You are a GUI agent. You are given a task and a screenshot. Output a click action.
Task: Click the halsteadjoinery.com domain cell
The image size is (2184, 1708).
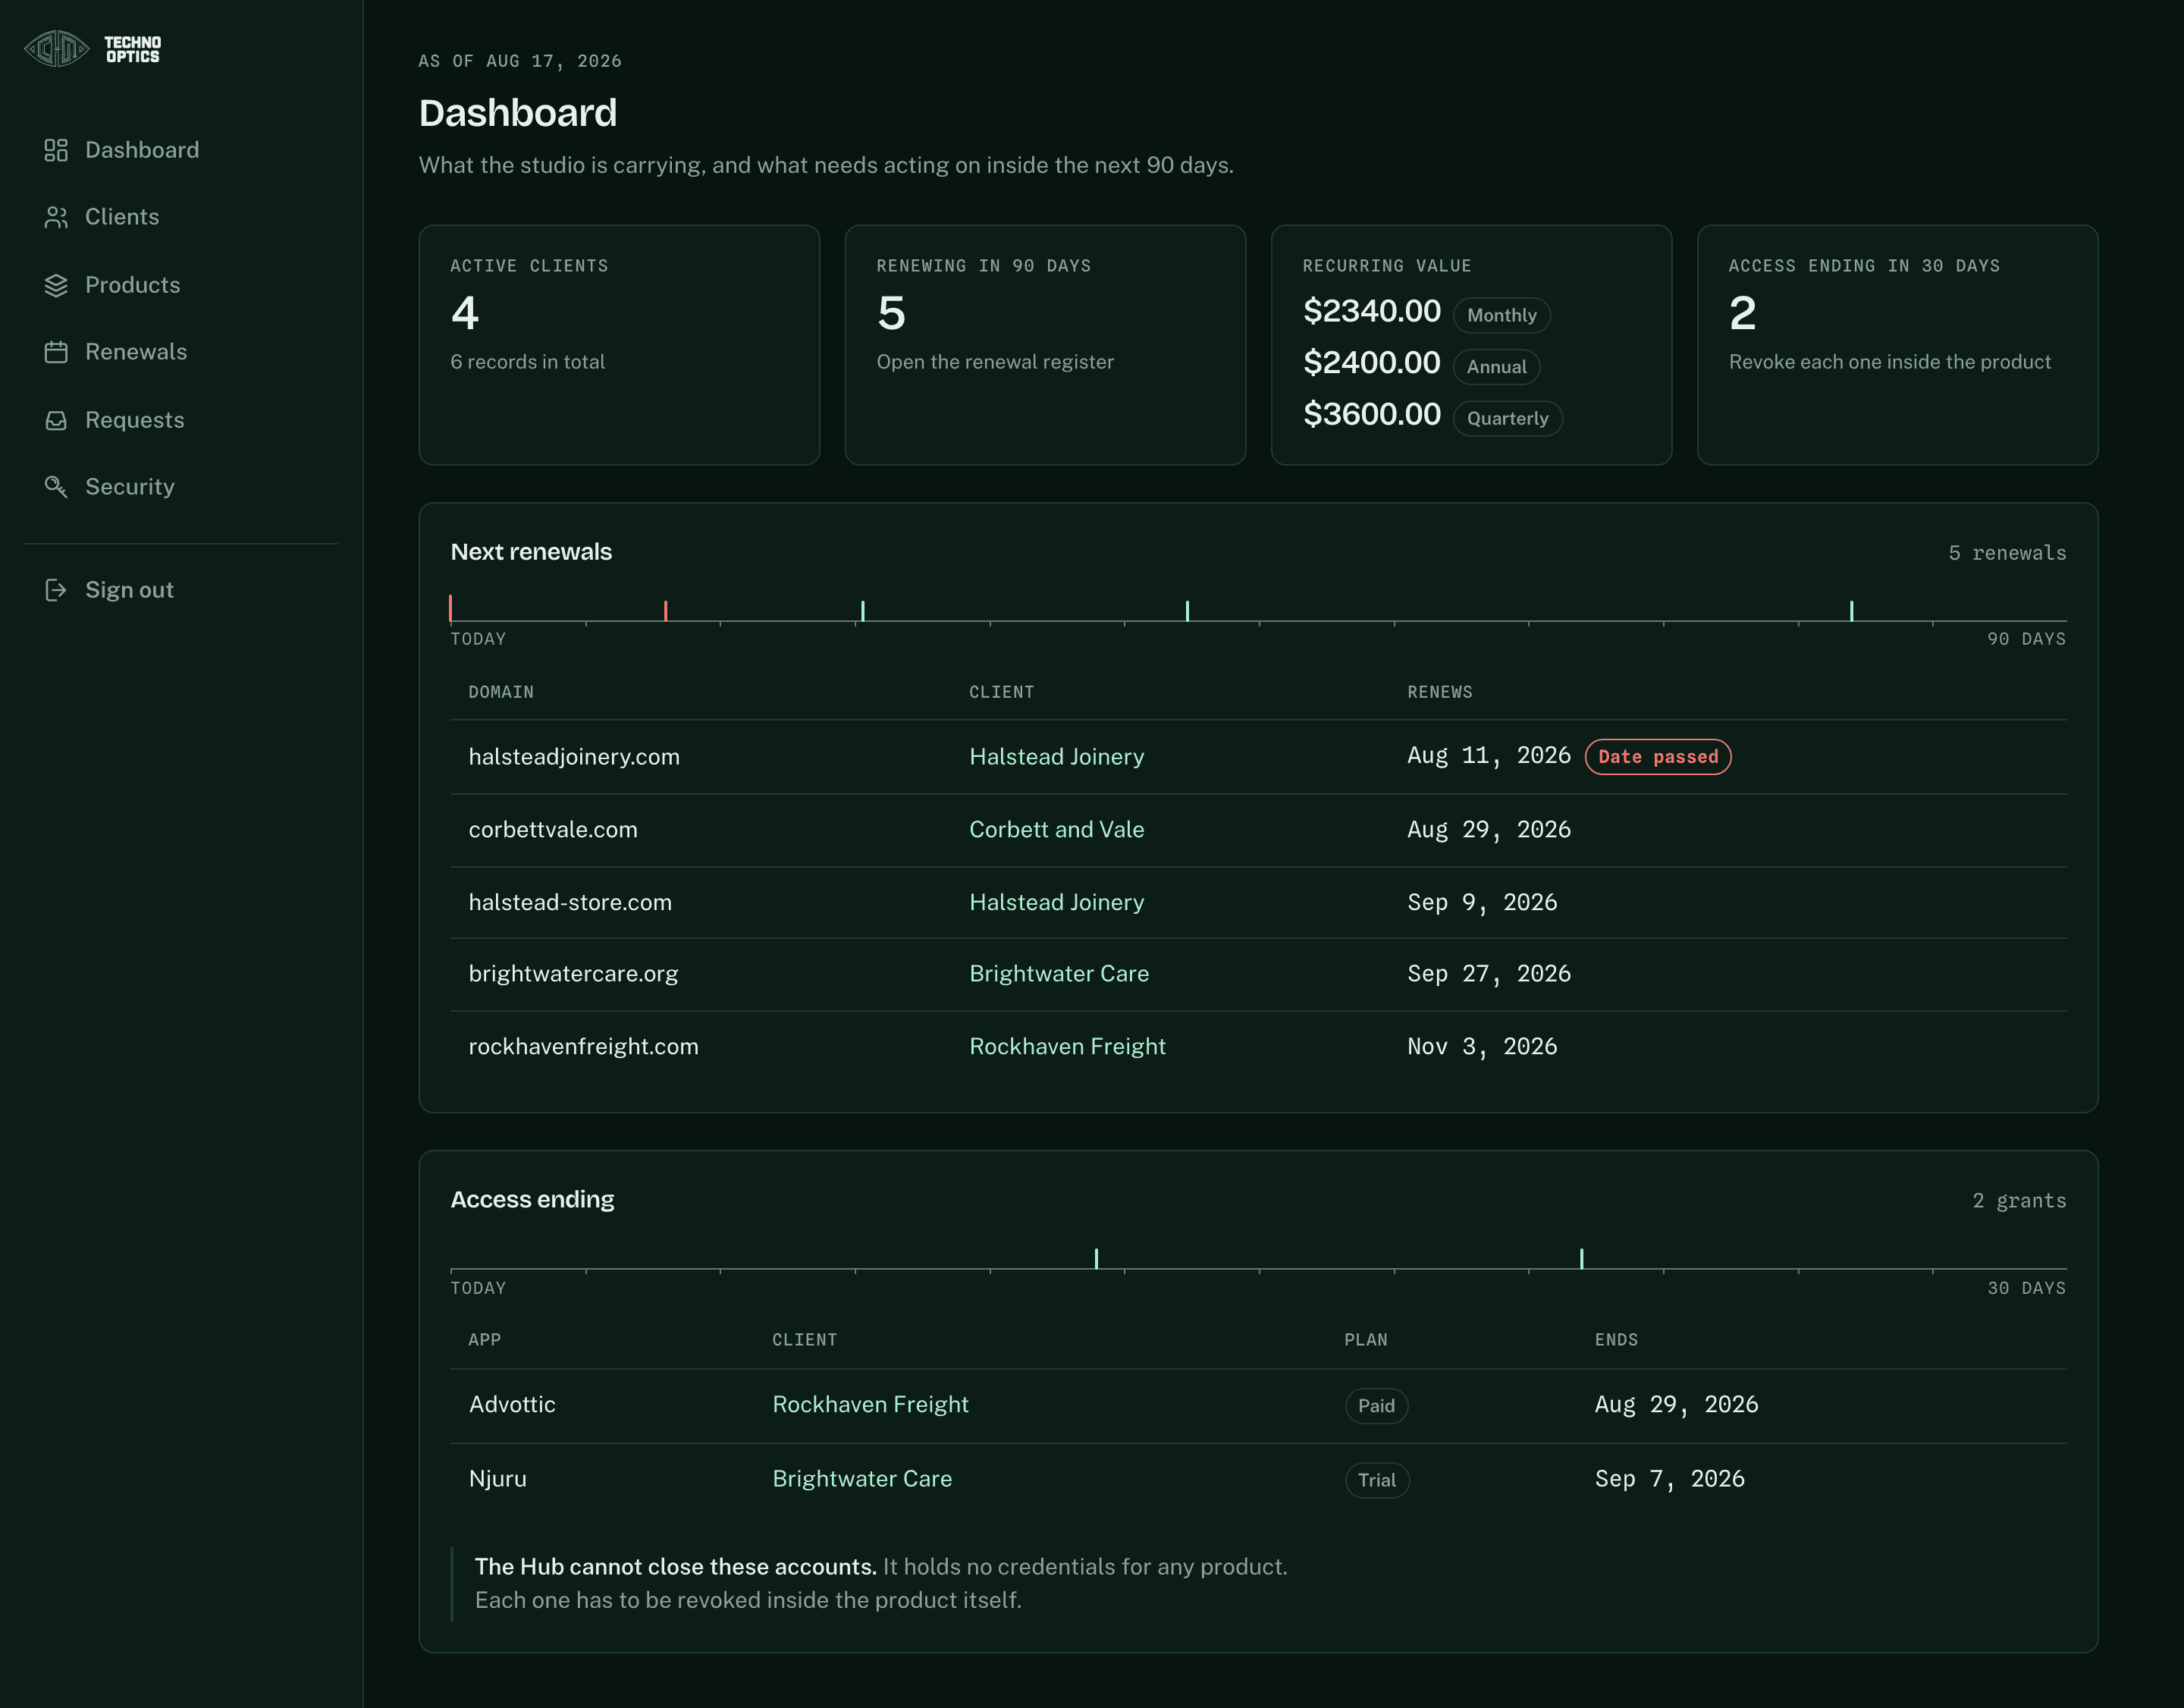point(574,757)
